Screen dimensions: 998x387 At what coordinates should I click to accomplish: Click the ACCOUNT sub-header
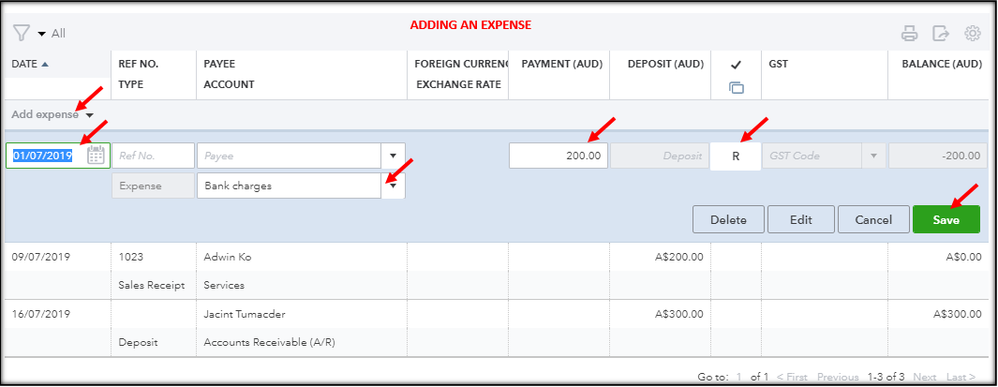click(x=229, y=84)
